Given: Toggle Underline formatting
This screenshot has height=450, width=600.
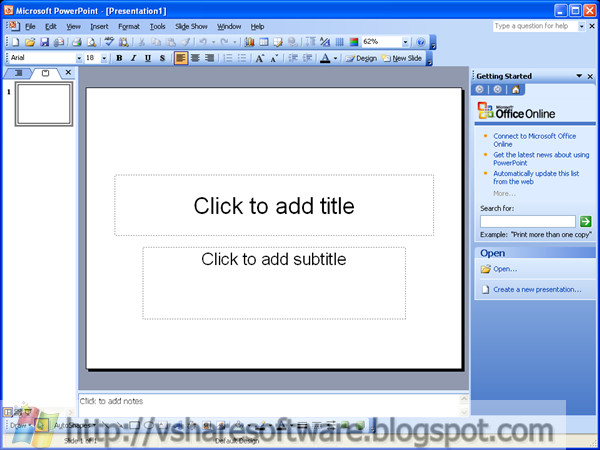Looking at the screenshot, I should (x=148, y=58).
